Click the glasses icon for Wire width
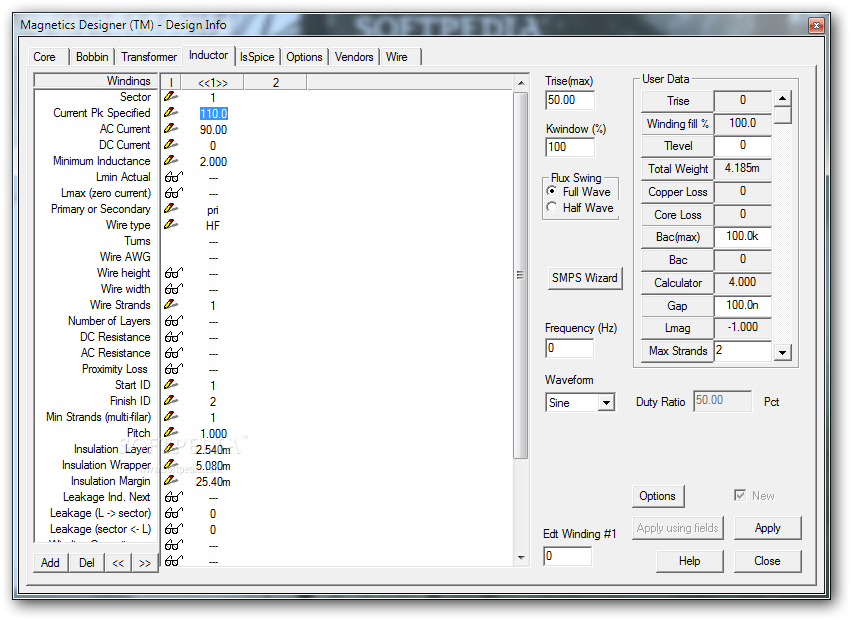Image resolution: width=851 pixels, height=620 pixels. [174, 289]
